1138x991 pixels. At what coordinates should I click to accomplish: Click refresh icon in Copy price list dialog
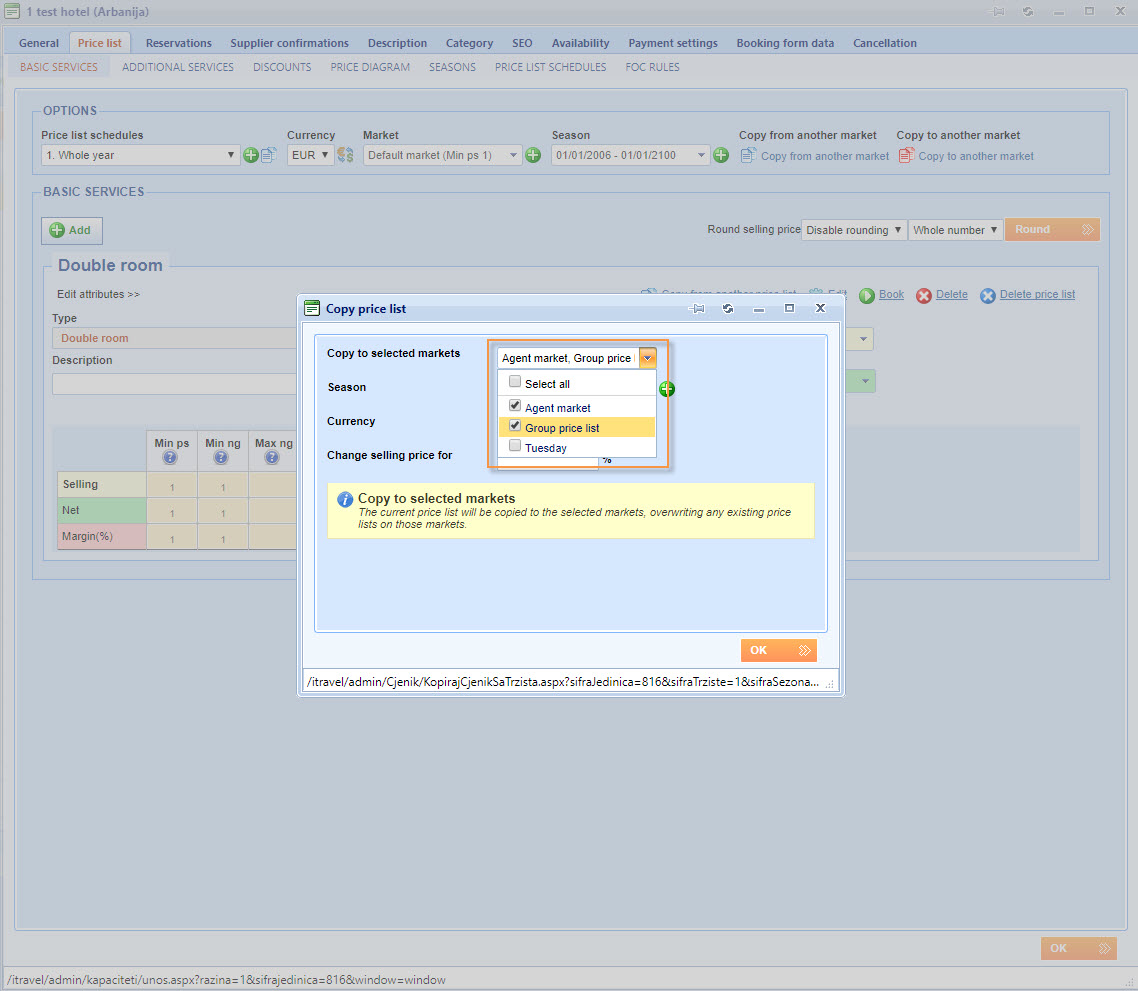pyautogui.click(x=727, y=309)
